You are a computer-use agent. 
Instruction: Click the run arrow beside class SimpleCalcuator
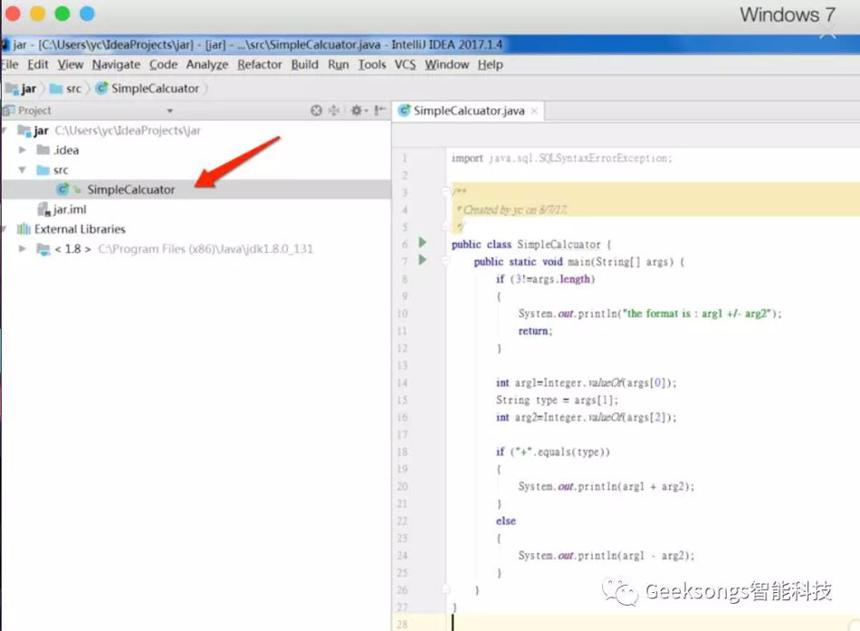tap(422, 243)
